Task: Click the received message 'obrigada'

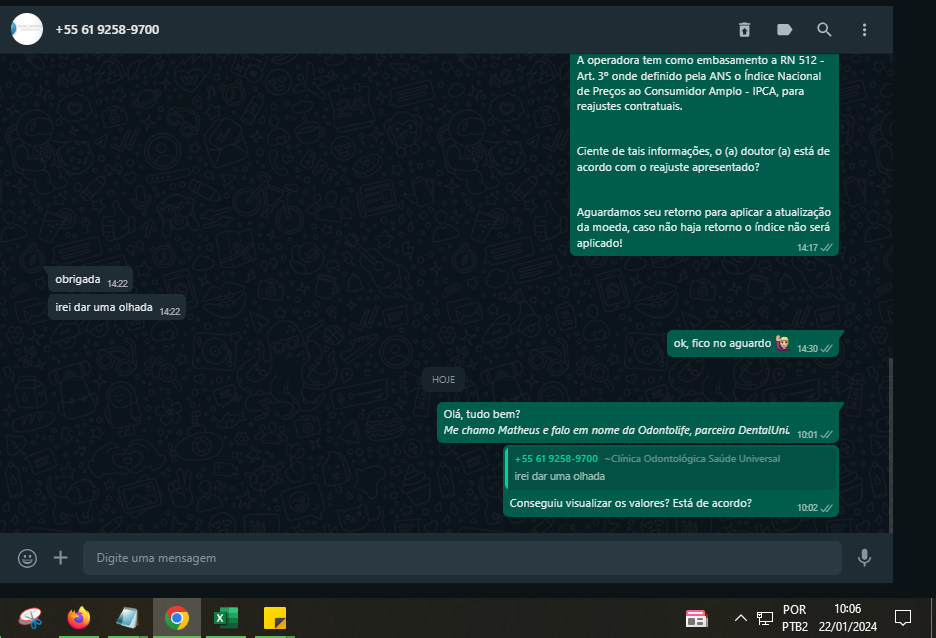Action: (x=90, y=279)
